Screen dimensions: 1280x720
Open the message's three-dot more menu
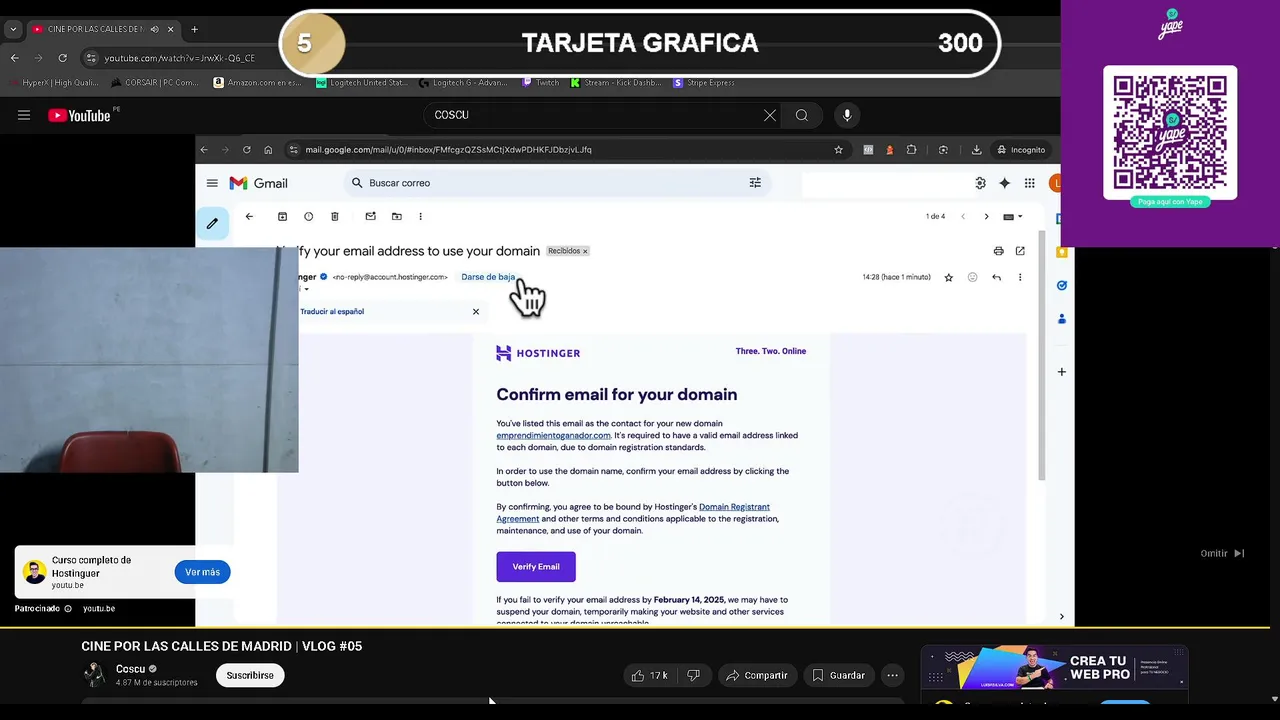[x=1020, y=277]
